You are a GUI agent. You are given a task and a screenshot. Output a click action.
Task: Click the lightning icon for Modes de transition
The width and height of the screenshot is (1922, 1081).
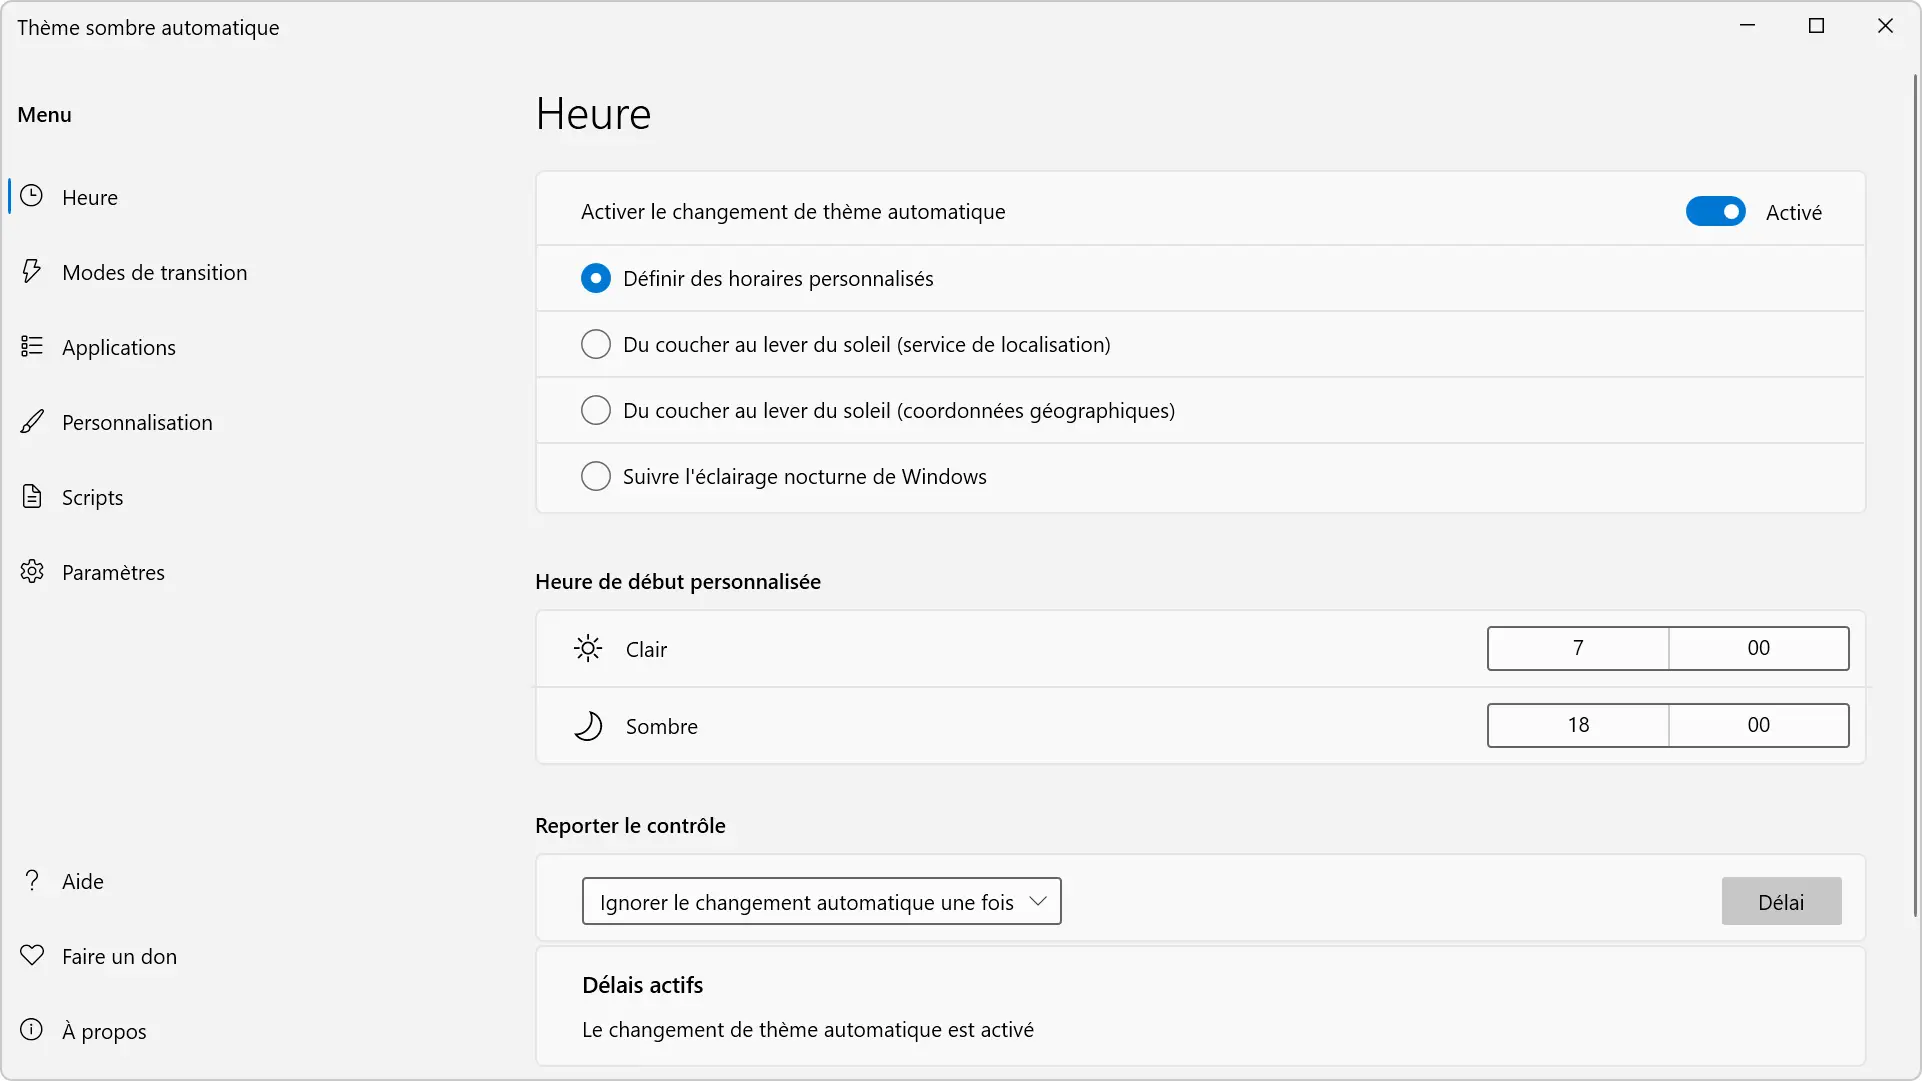click(32, 271)
